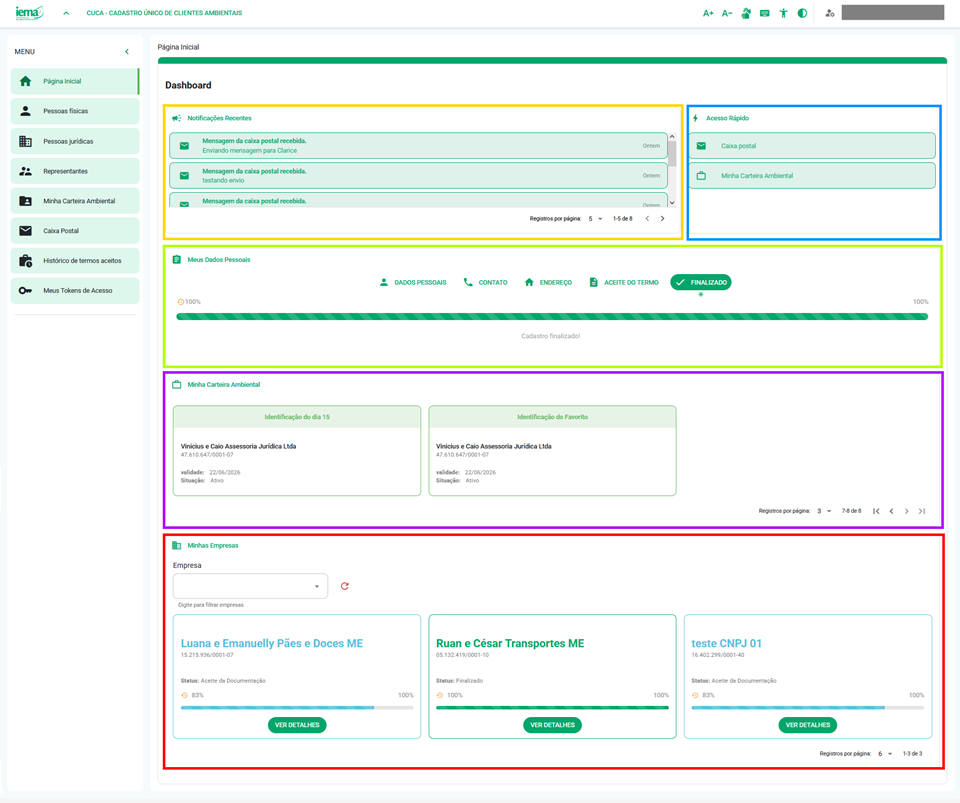The image size is (960, 803).
Task: Click the sign language hands icon
Action: pyautogui.click(x=746, y=13)
